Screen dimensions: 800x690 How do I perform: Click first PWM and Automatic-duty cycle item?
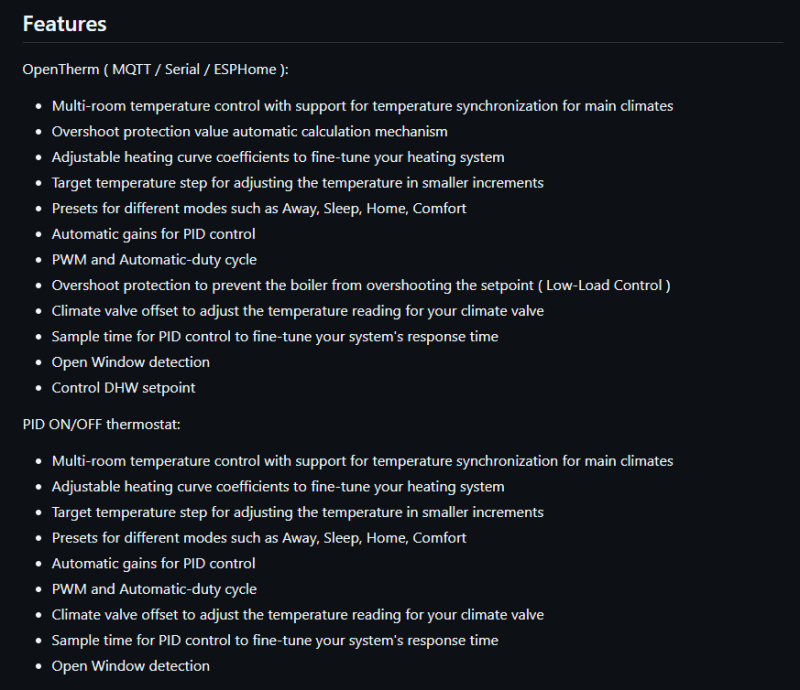click(x=154, y=260)
